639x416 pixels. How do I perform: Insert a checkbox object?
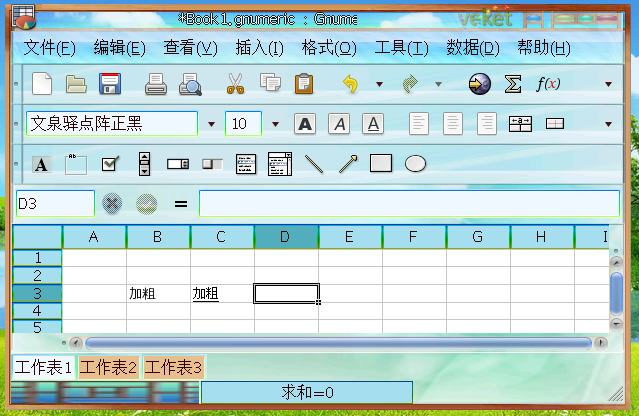(110, 164)
